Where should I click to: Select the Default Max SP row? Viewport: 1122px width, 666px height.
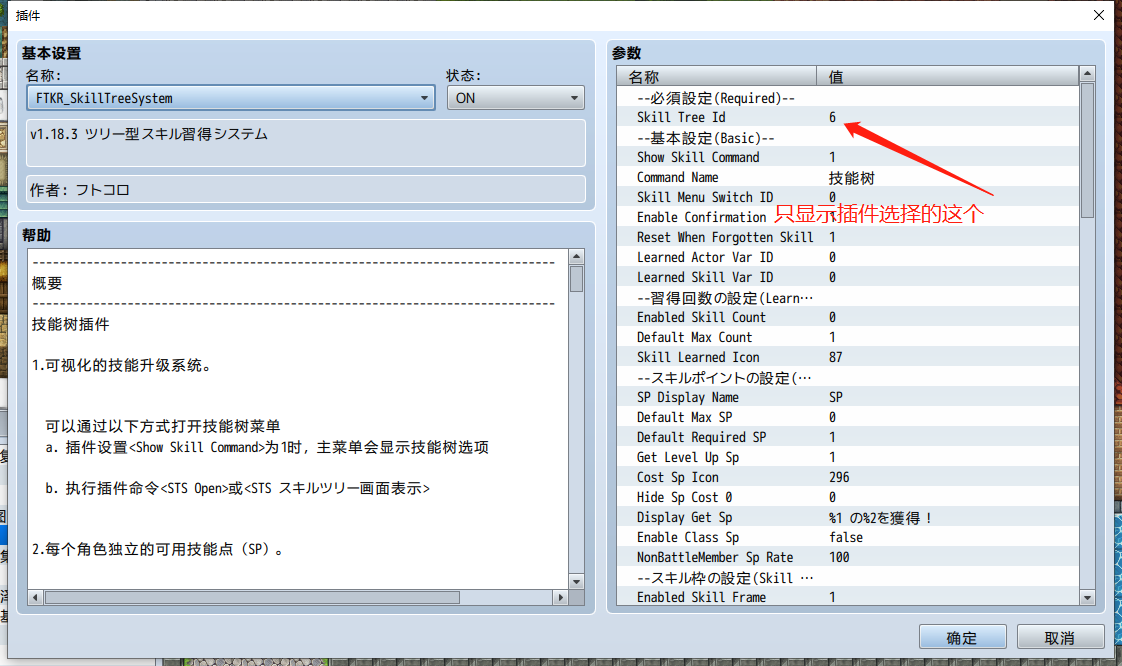click(848, 418)
